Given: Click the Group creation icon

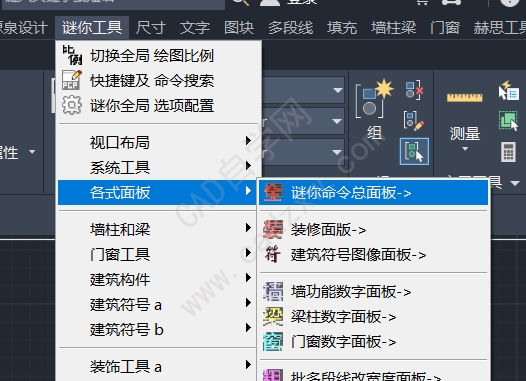Looking at the screenshot, I should click(374, 100).
